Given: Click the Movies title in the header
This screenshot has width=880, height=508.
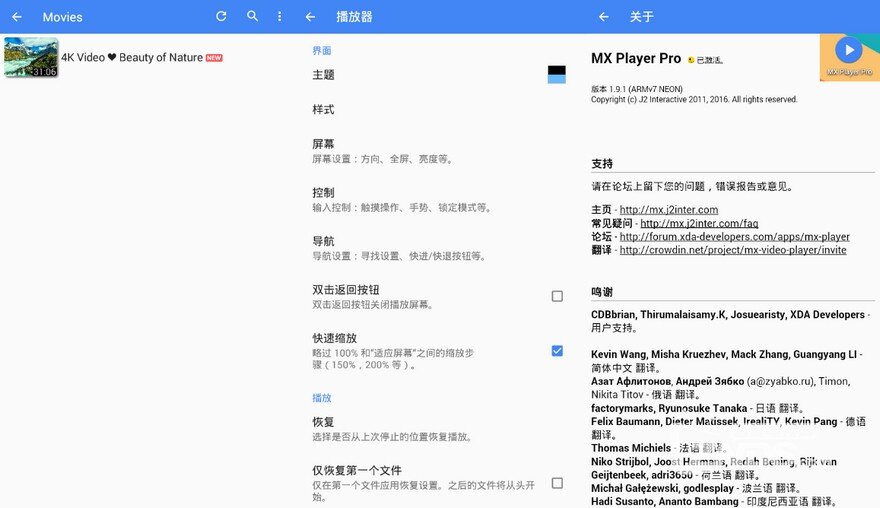Looking at the screenshot, I should (x=62, y=17).
